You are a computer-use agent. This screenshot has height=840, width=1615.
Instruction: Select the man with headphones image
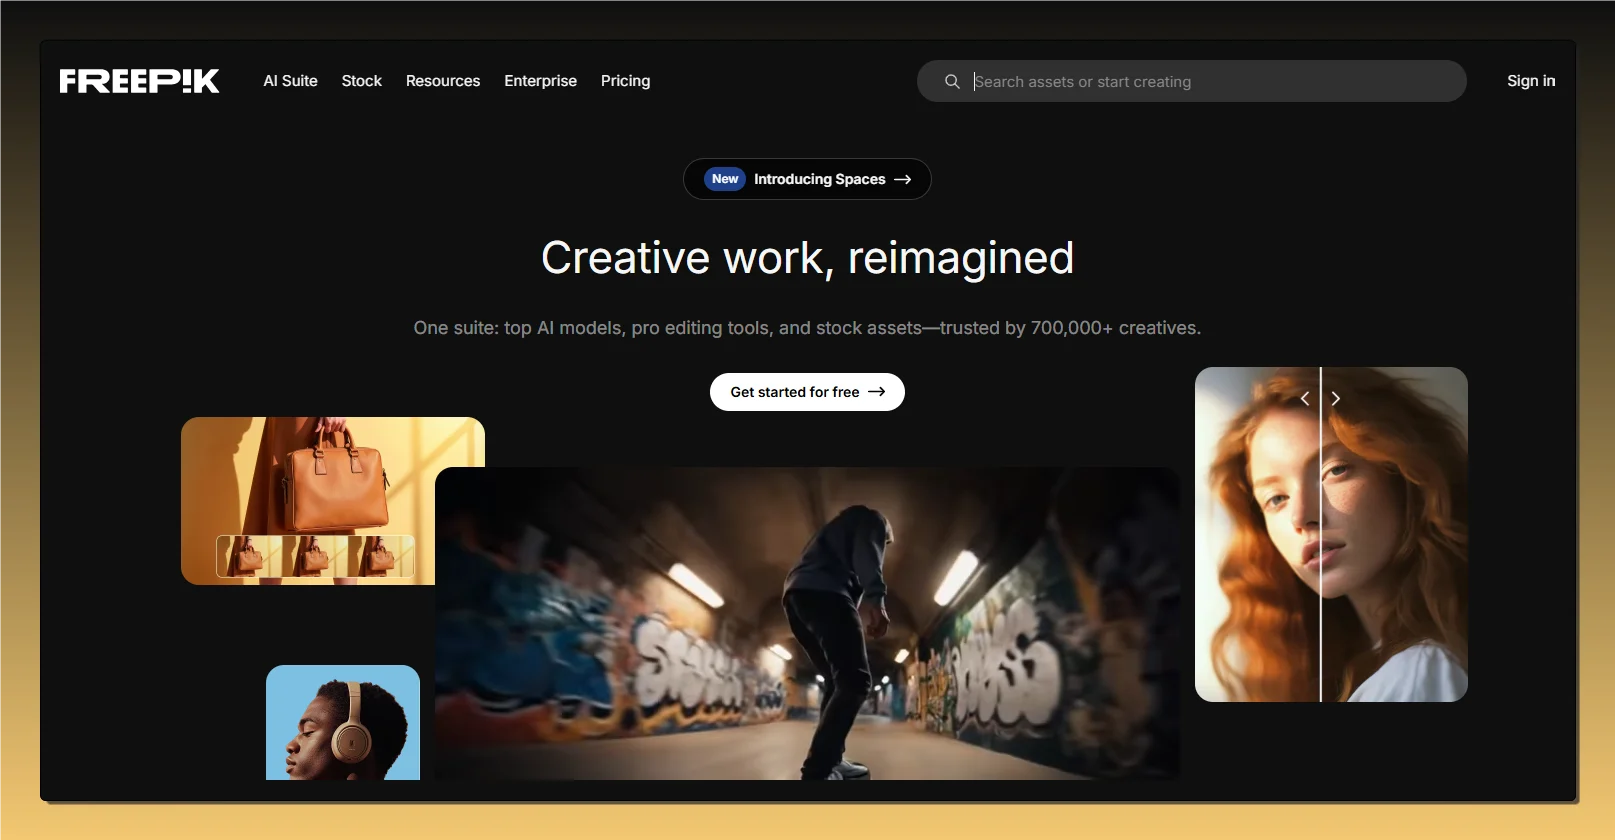pyautogui.click(x=342, y=722)
